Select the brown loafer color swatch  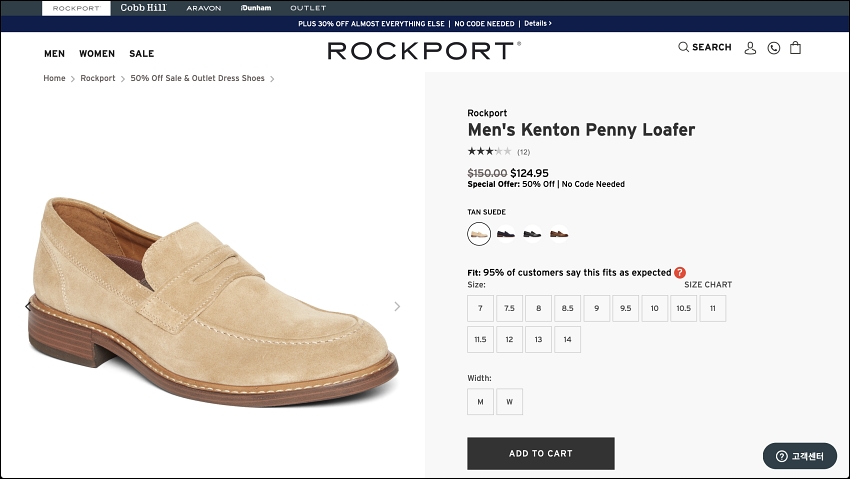[x=559, y=234]
